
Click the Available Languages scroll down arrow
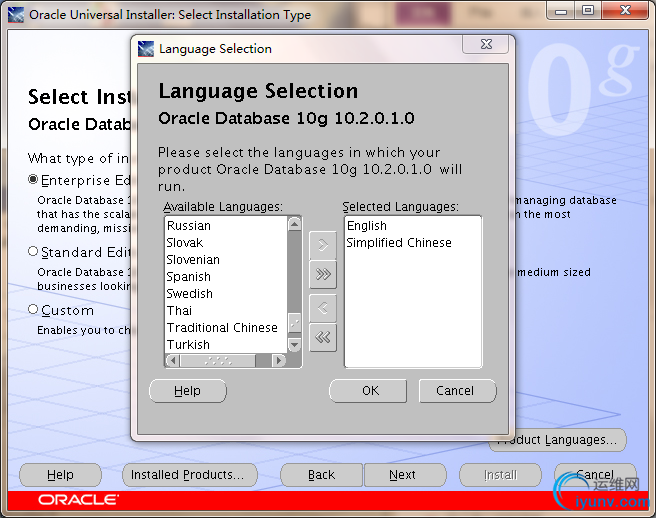pyautogui.click(x=295, y=345)
